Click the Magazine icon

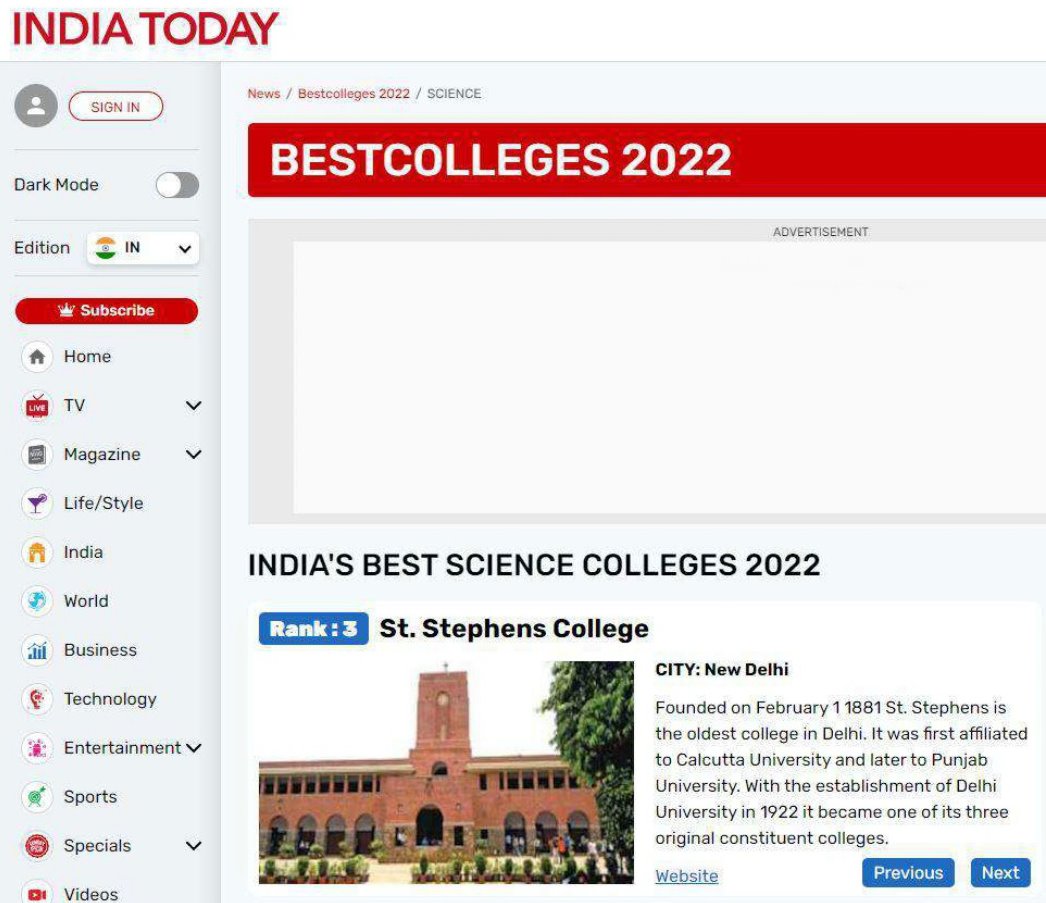click(37, 455)
